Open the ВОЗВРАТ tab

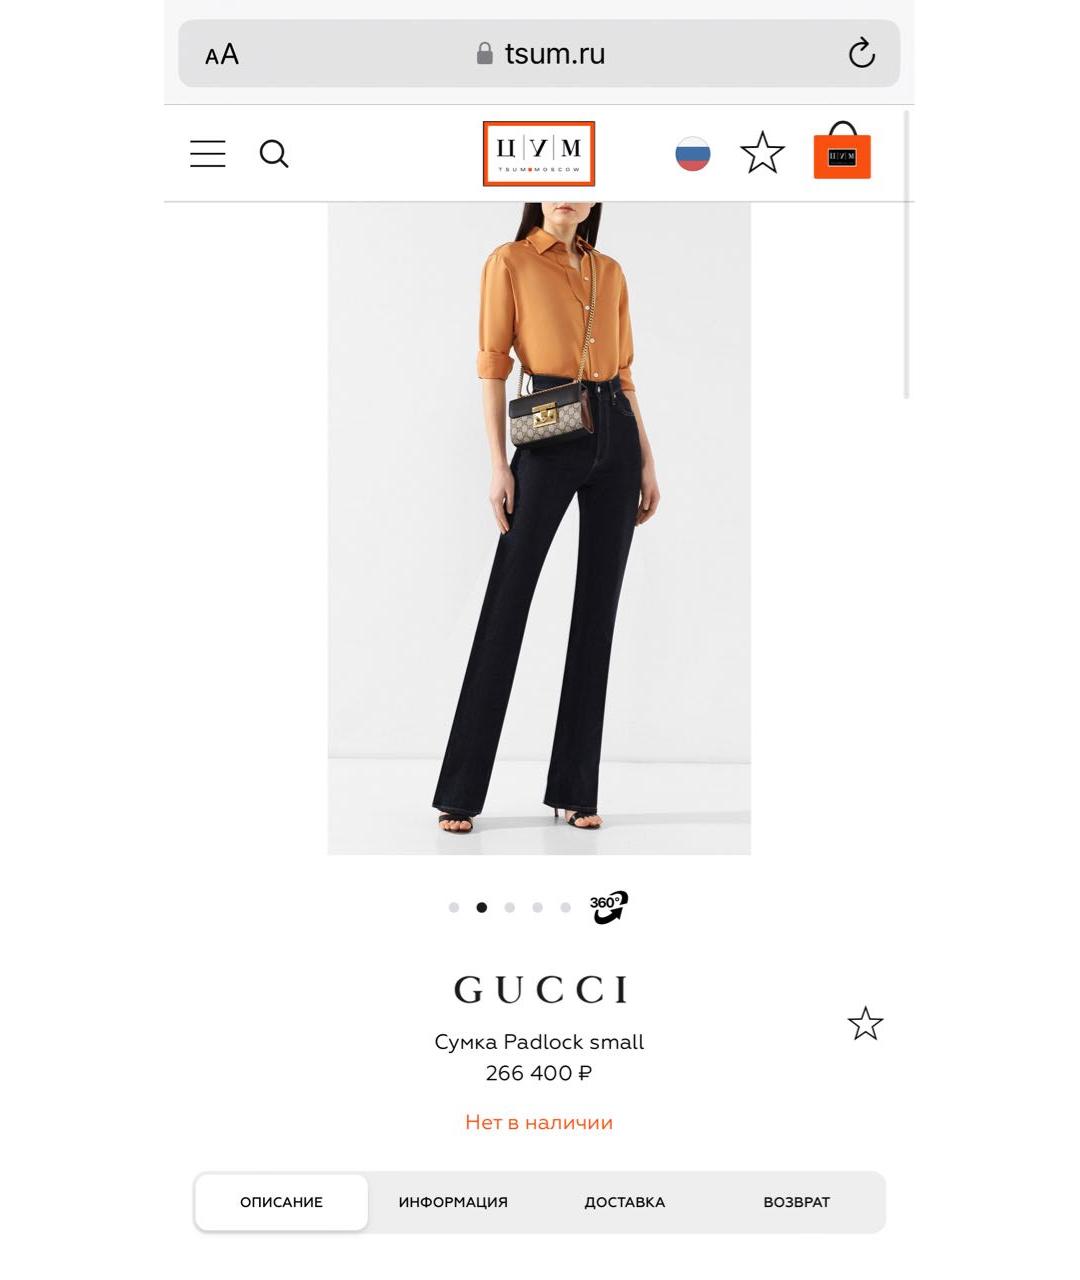tap(797, 1202)
